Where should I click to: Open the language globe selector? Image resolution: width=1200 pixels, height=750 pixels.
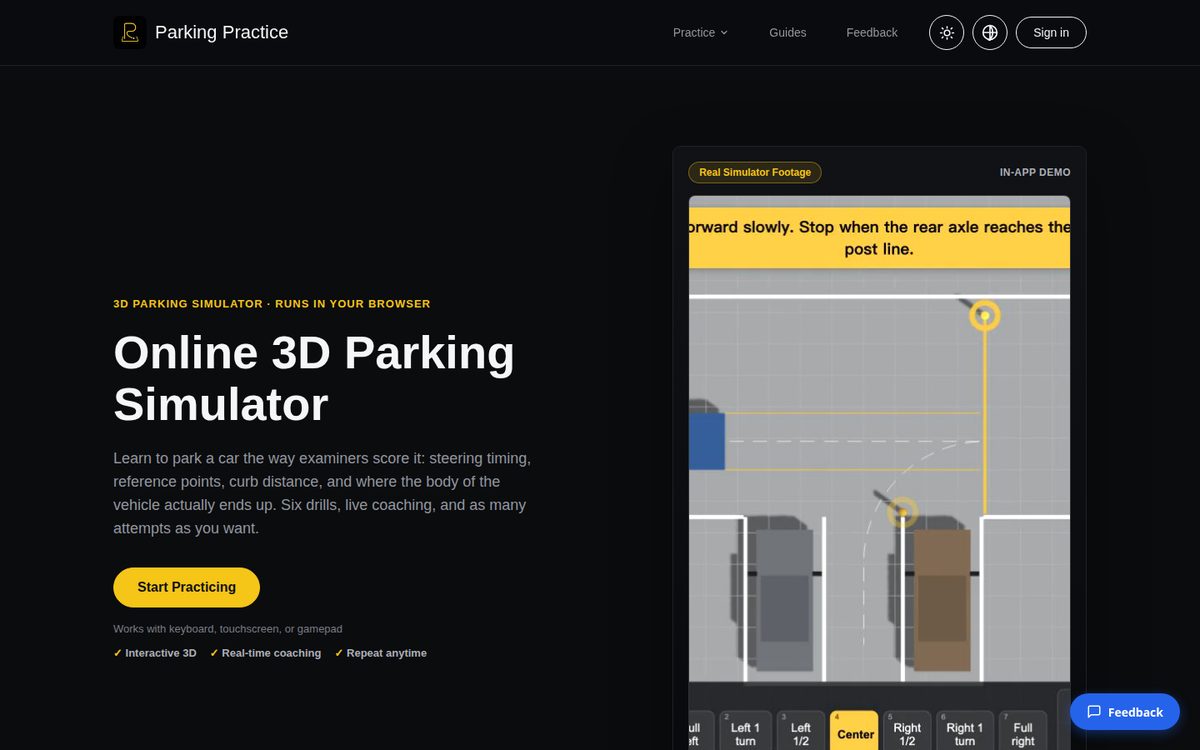click(x=990, y=33)
